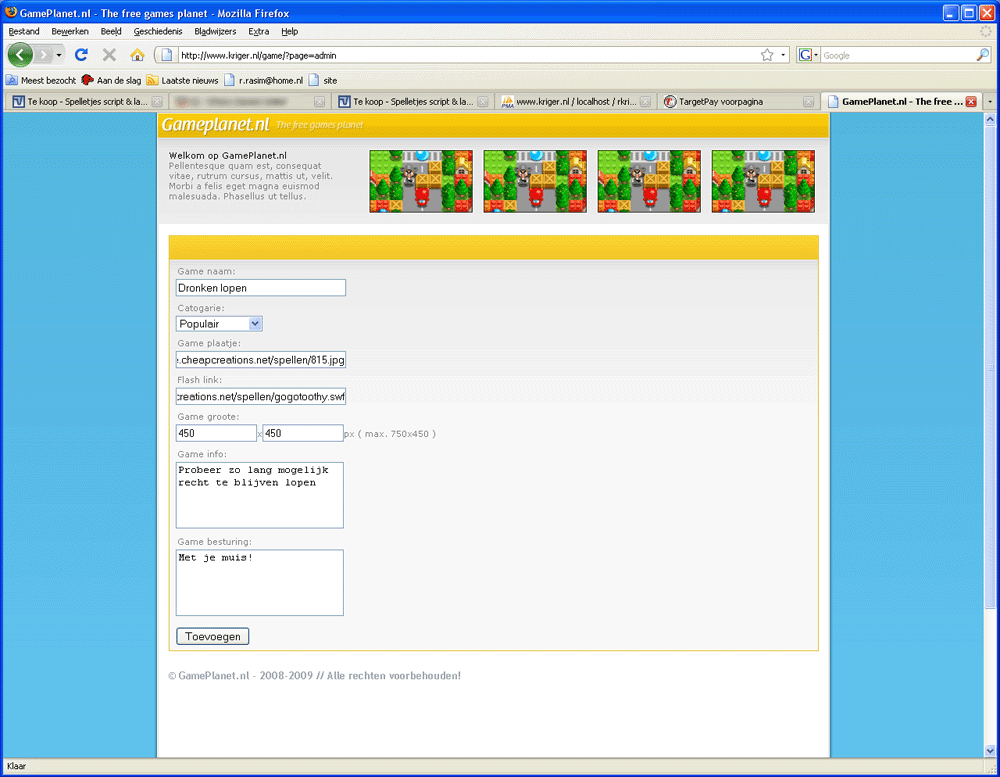Click the Flash link URL field
Viewport: 1000px width, 777px height.
[x=261, y=396]
